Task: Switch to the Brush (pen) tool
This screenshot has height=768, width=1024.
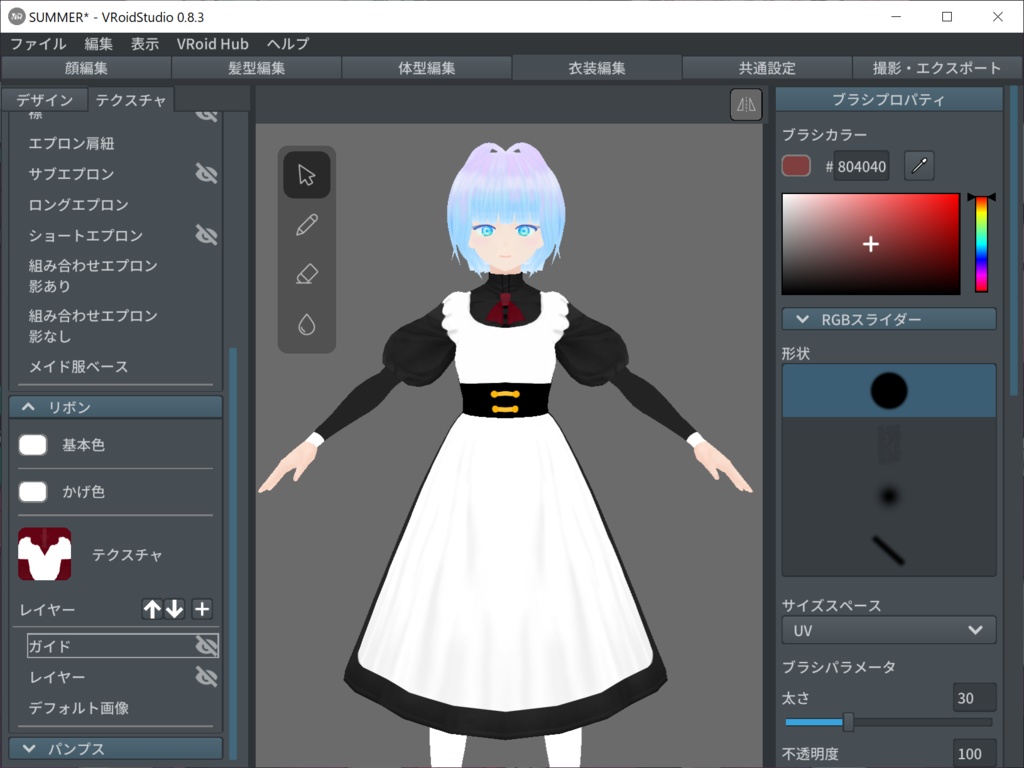Action: [307, 224]
